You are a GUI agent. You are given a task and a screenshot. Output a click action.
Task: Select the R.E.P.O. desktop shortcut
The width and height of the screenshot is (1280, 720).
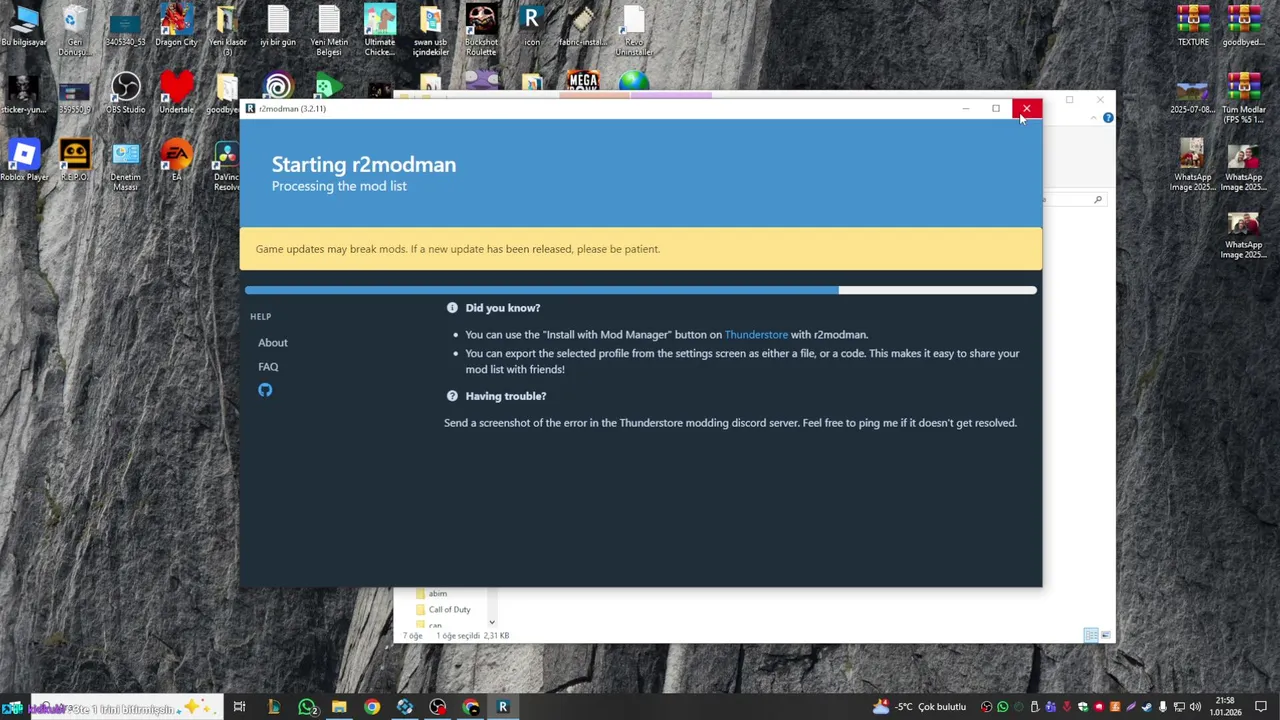point(74,160)
